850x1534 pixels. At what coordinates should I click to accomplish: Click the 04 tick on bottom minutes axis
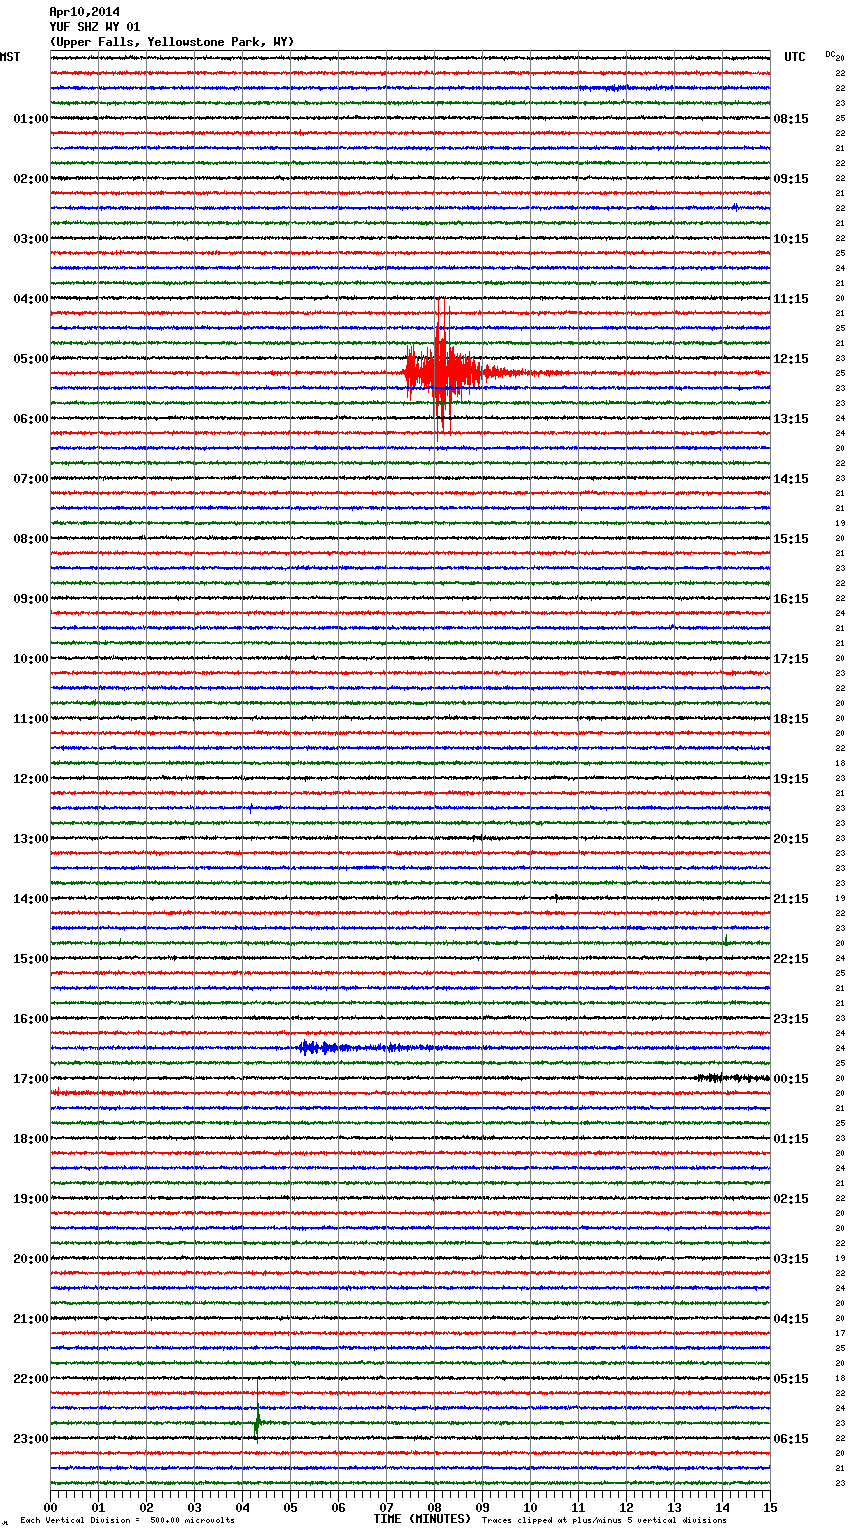(242, 1507)
